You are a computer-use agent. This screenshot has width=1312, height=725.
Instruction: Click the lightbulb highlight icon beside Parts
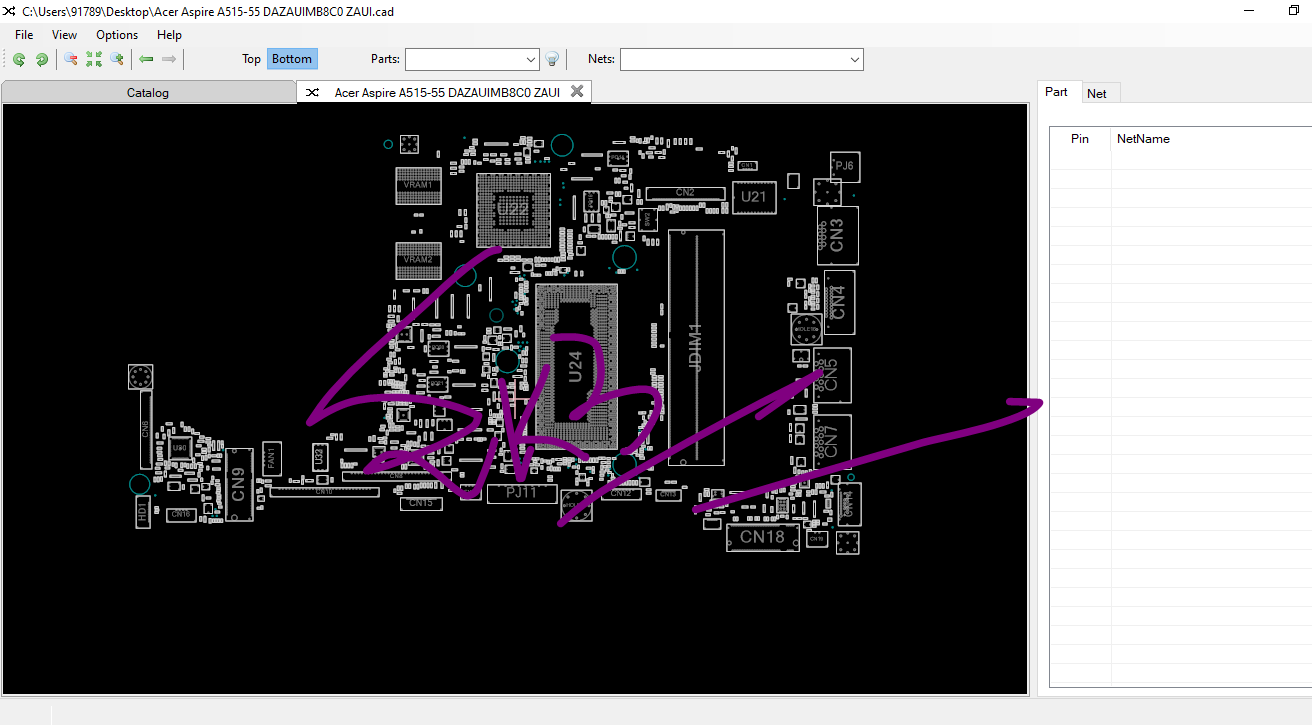[x=551, y=60]
